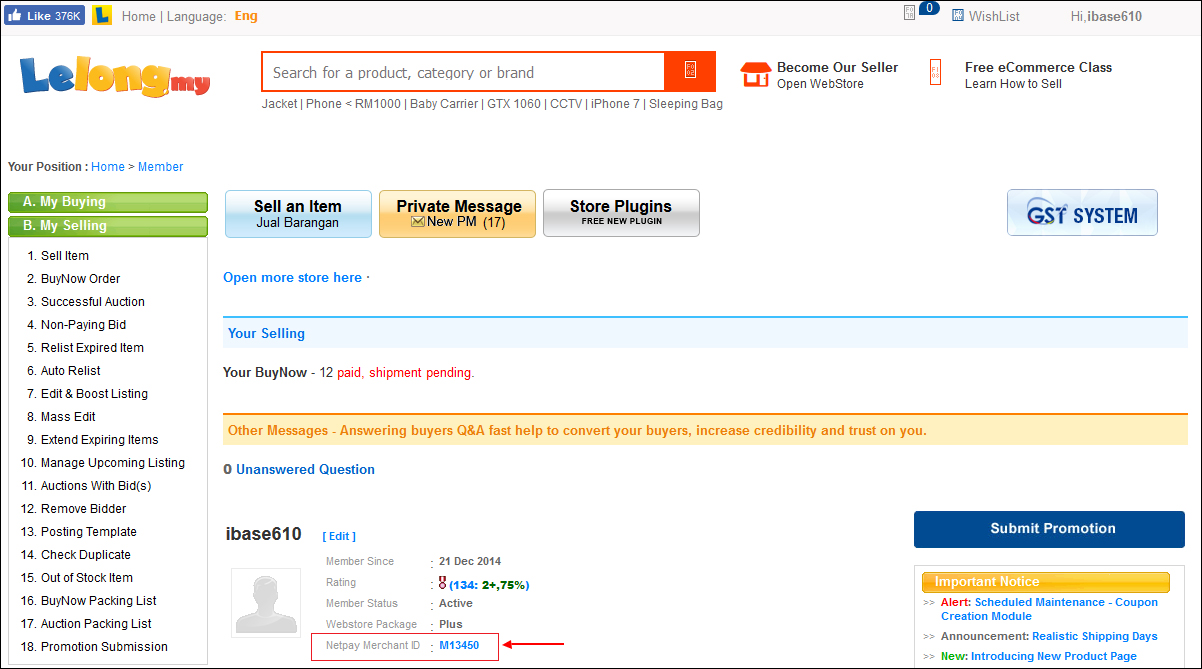Click the Facebook Like 376K button

[45, 16]
